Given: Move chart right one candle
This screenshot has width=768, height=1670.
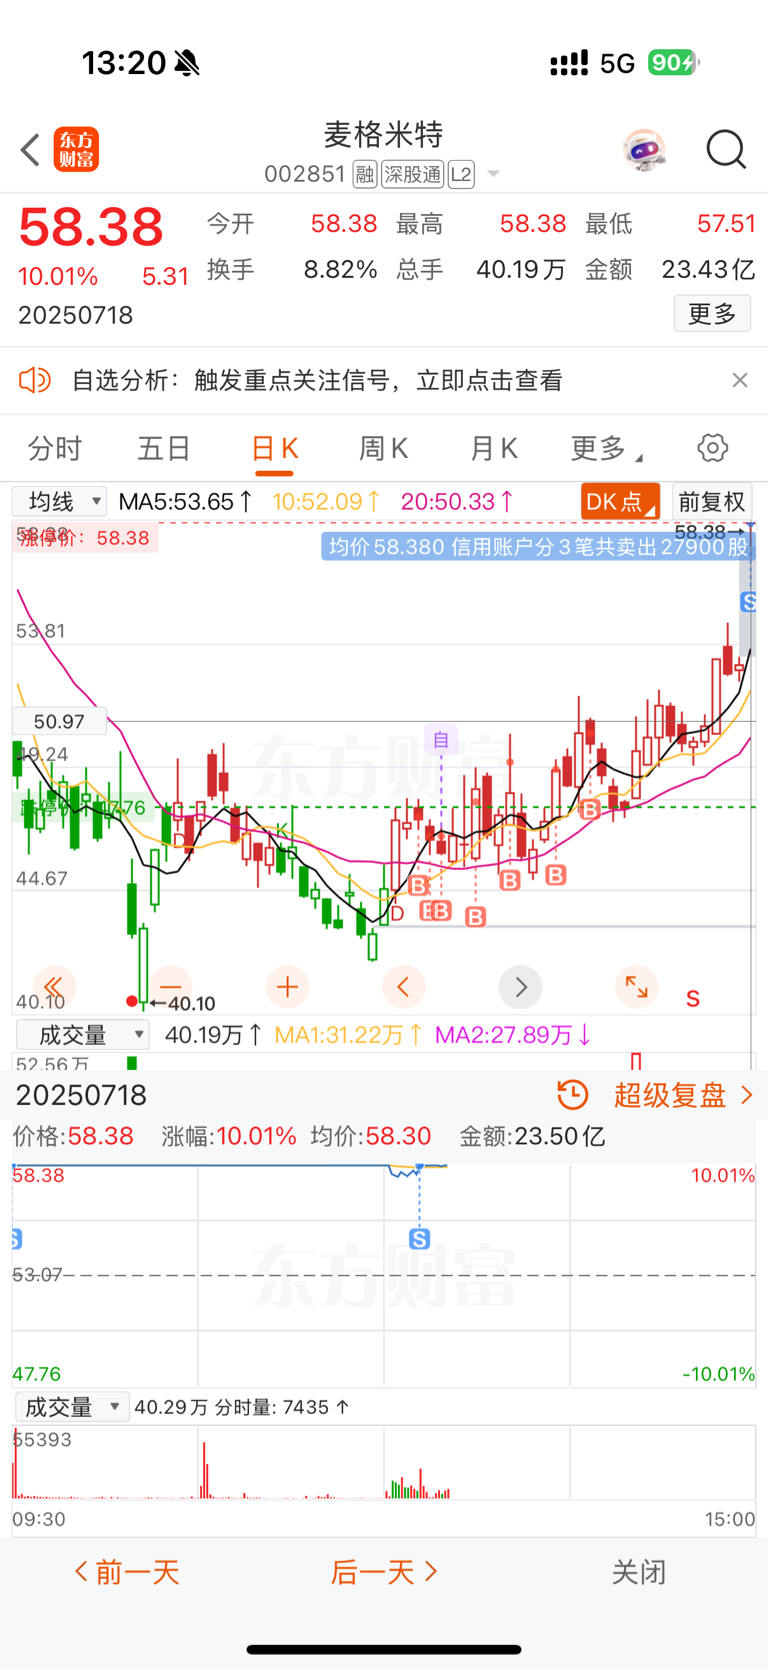Looking at the screenshot, I should tap(520, 987).
